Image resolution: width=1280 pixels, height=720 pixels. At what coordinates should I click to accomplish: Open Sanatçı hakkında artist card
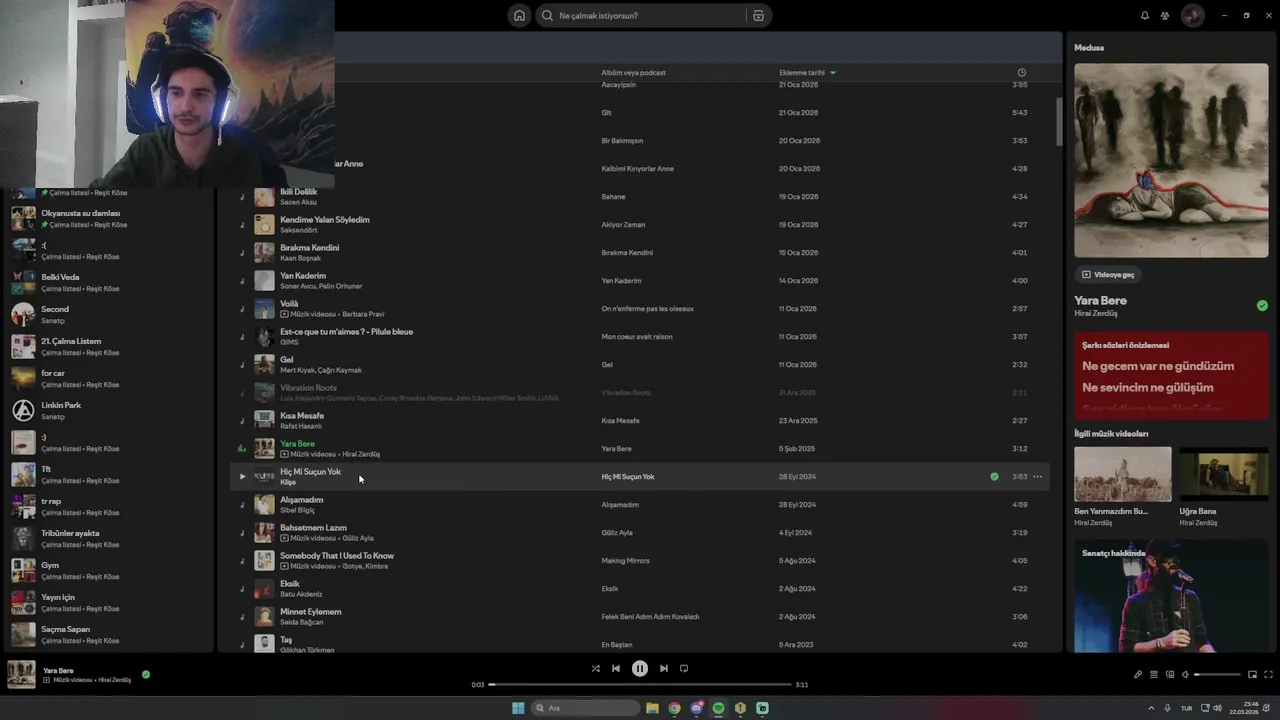point(1171,596)
